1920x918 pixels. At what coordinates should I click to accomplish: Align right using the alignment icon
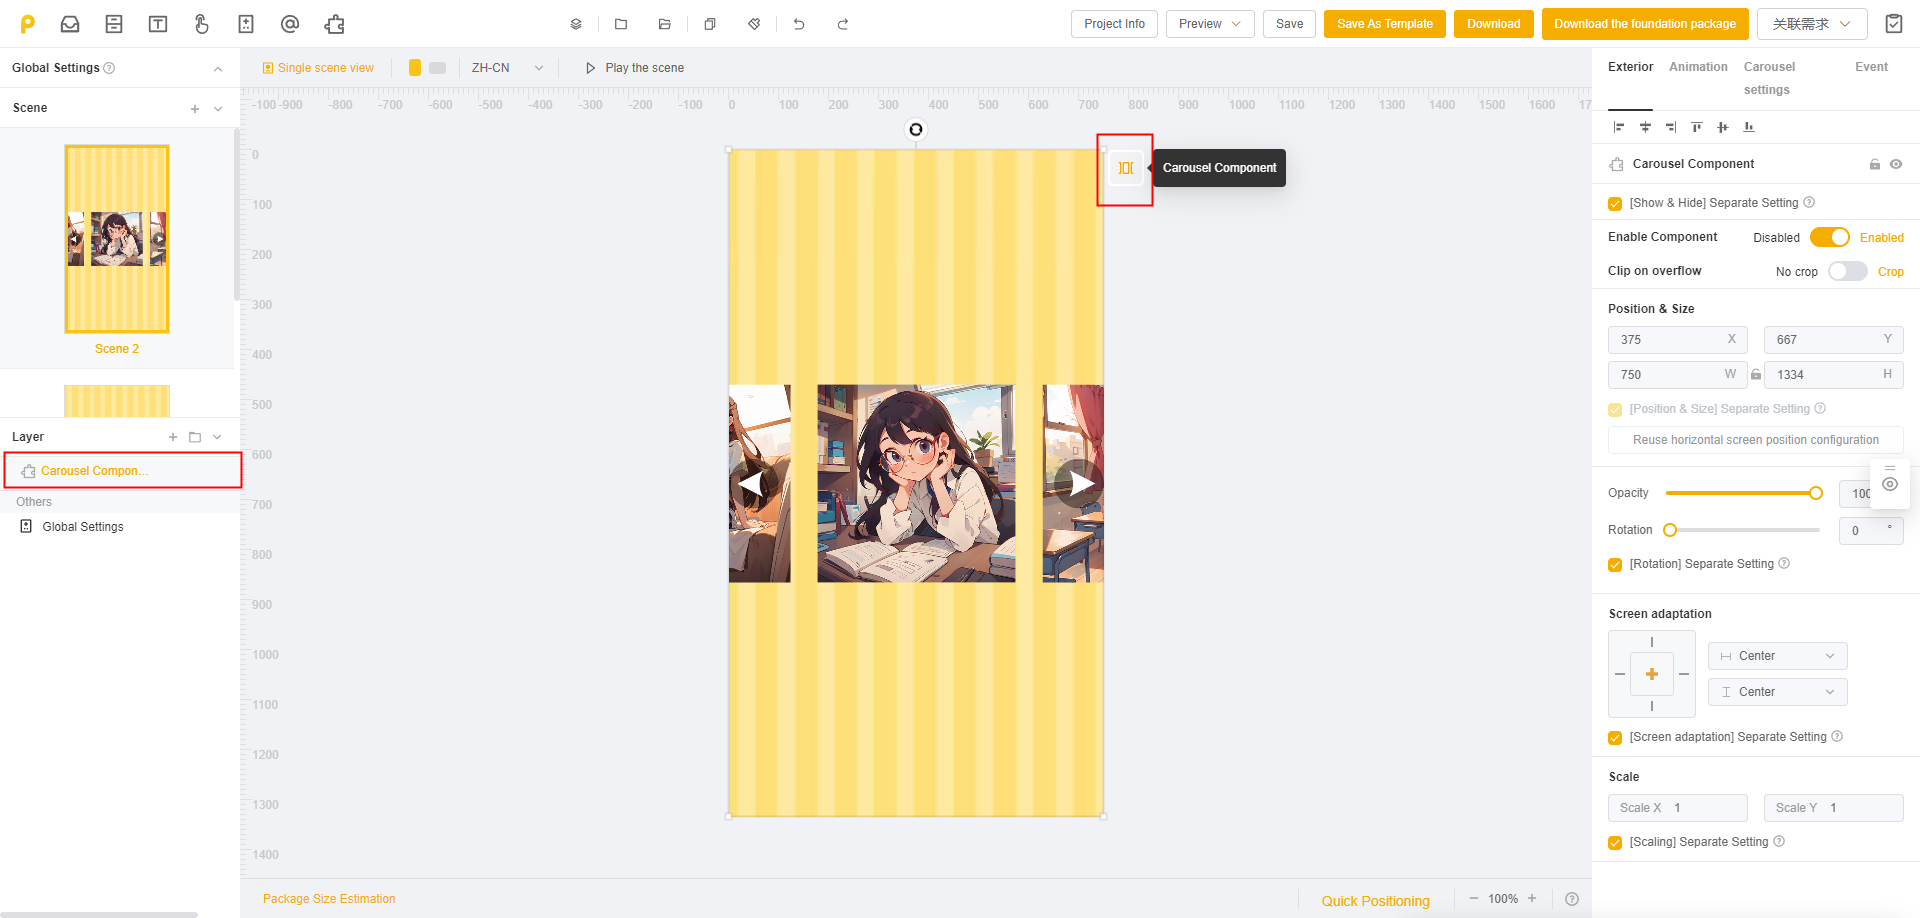tap(1671, 127)
